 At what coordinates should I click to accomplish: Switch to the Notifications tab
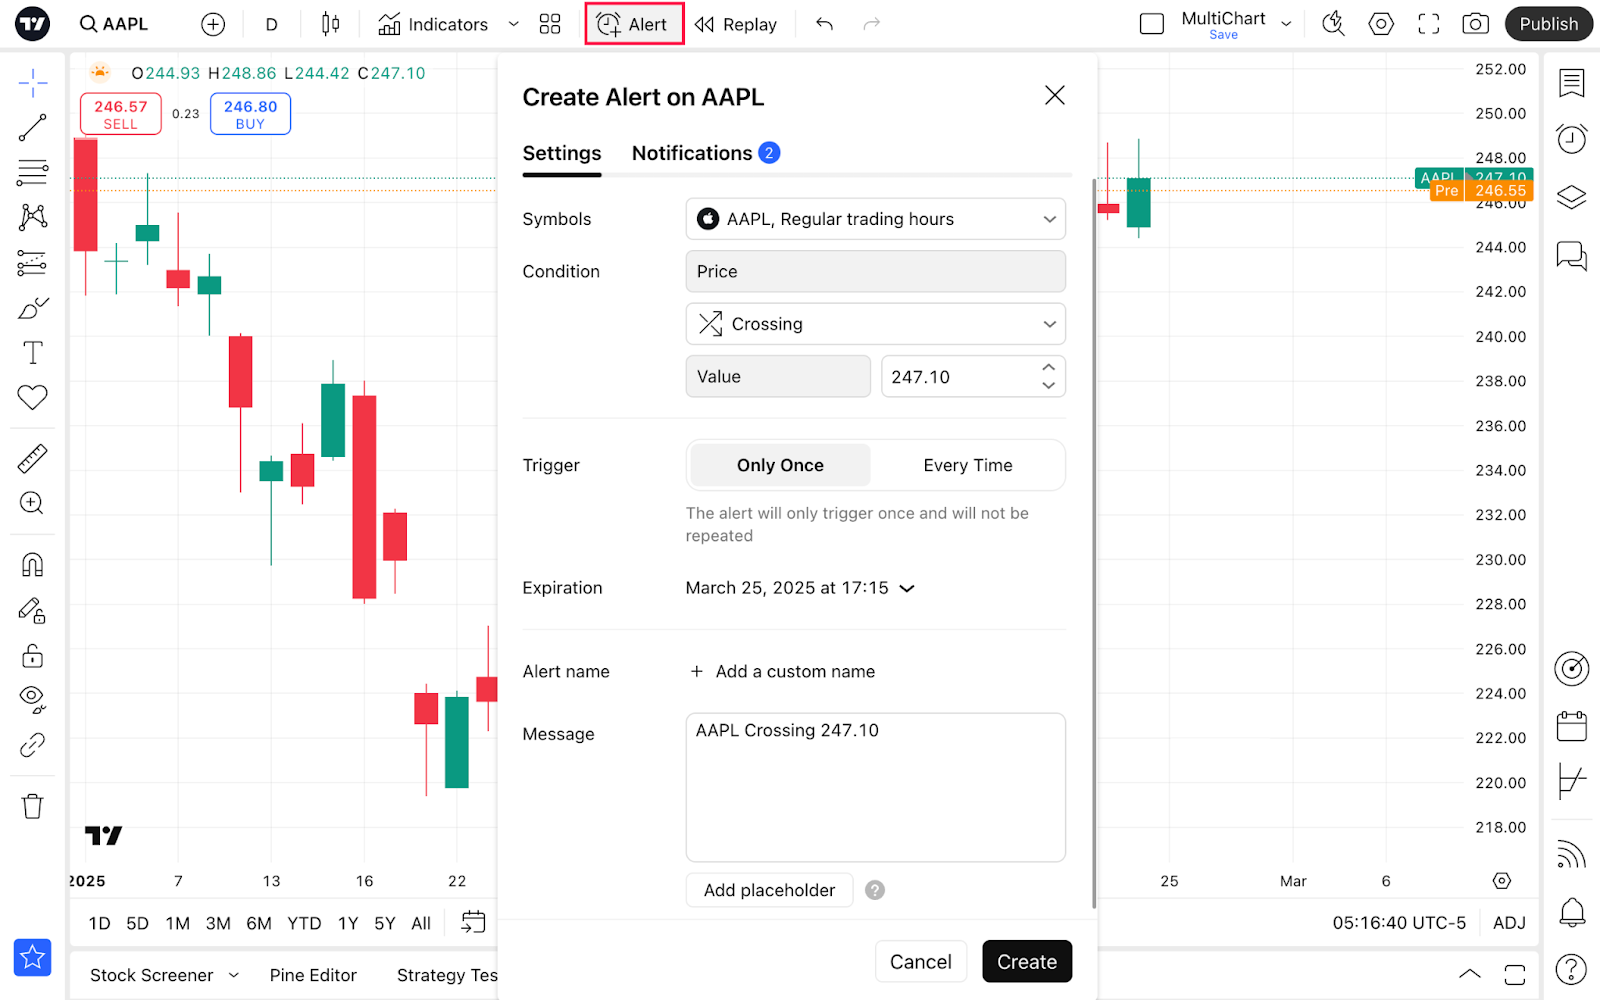click(x=706, y=153)
